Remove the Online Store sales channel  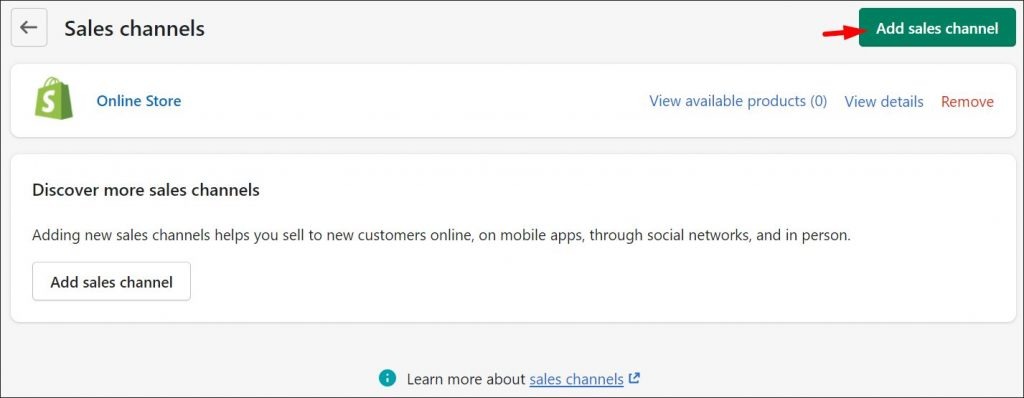pos(967,102)
